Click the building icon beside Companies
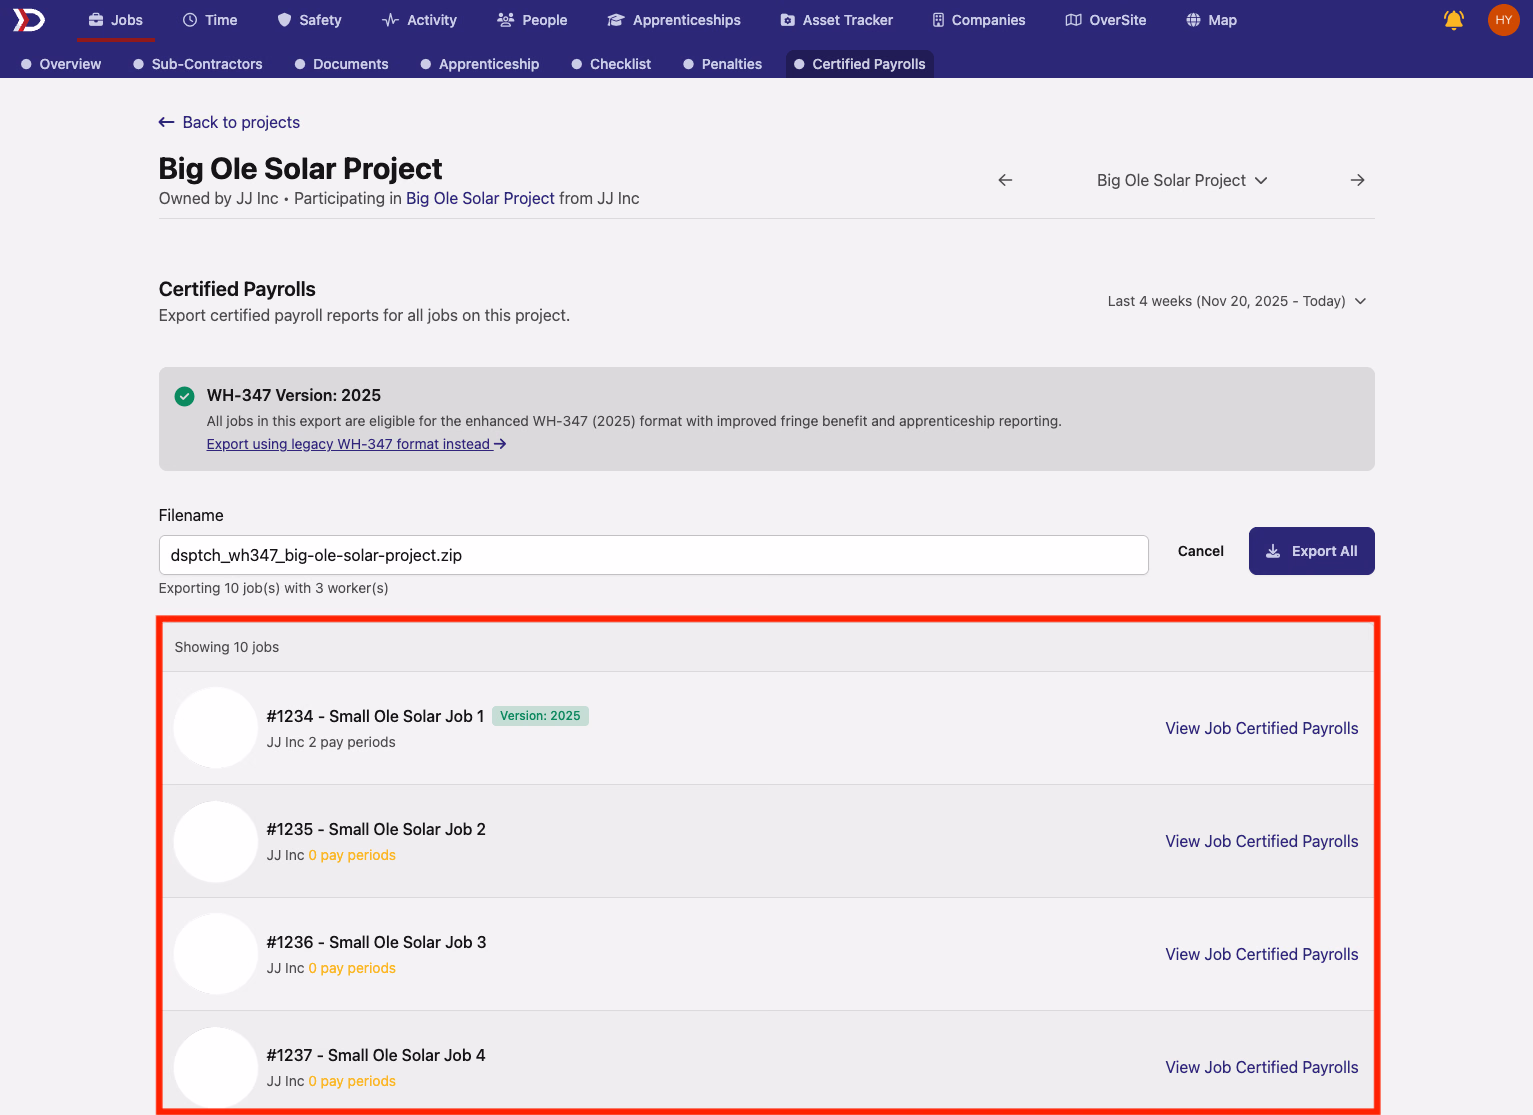Screen dimensions: 1533x1115 point(938,20)
